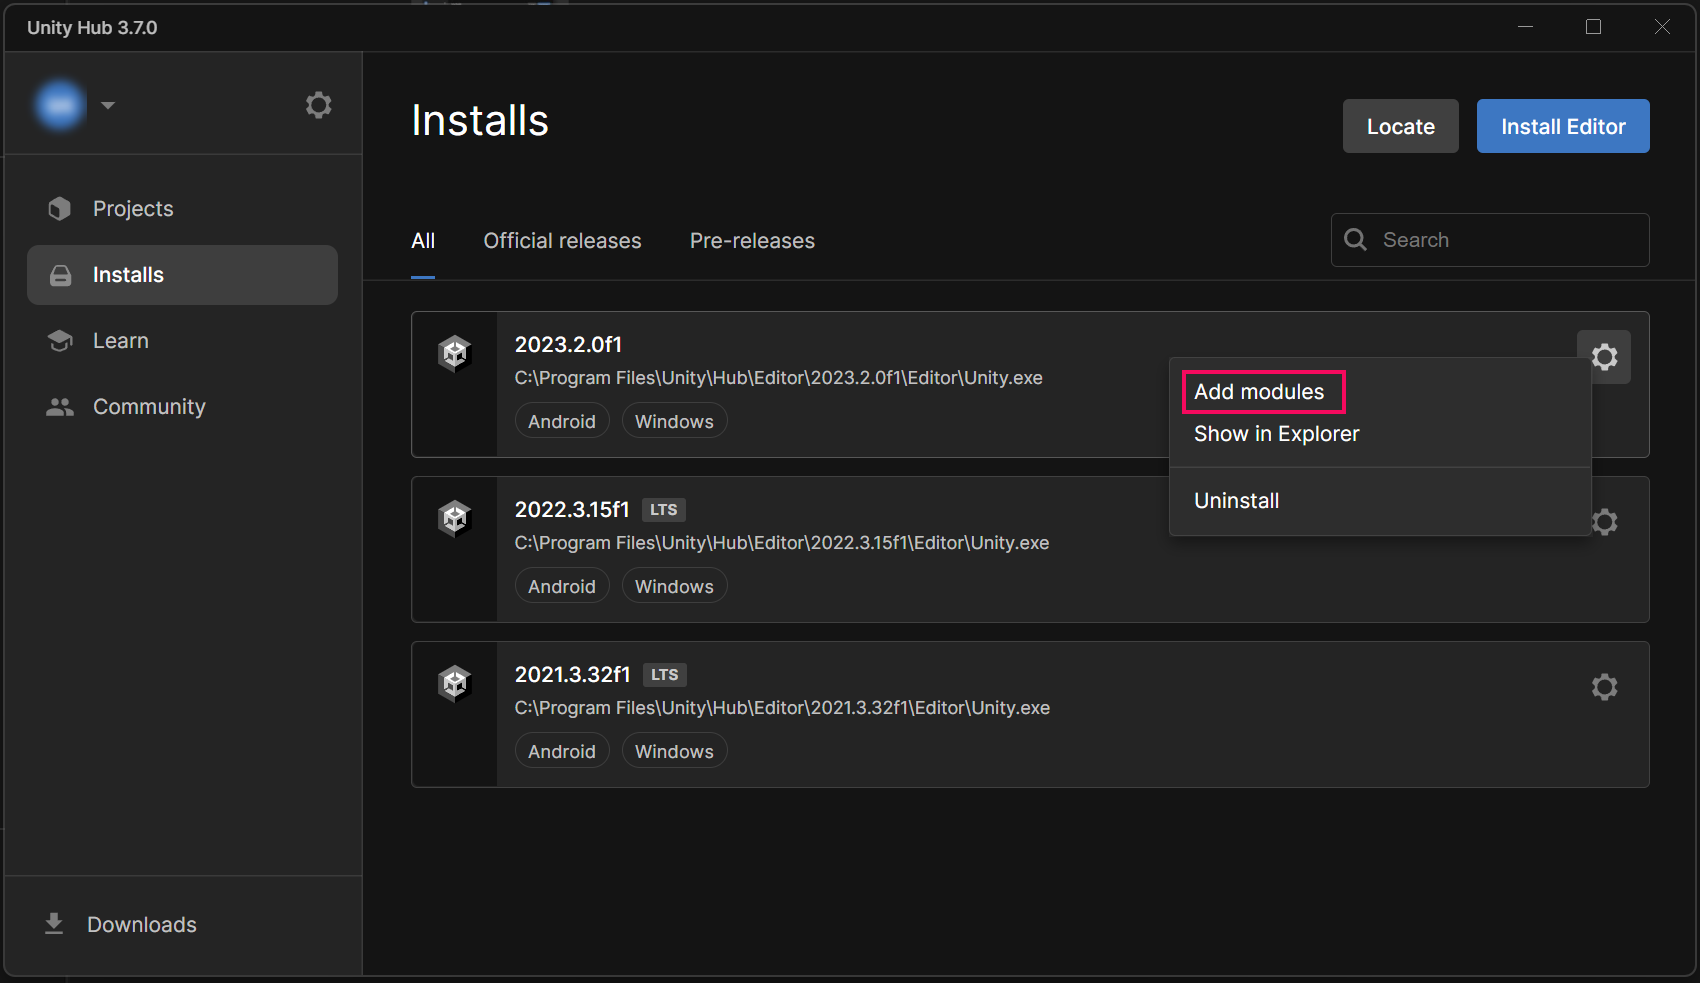Open the Projects section

[x=133, y=209]
